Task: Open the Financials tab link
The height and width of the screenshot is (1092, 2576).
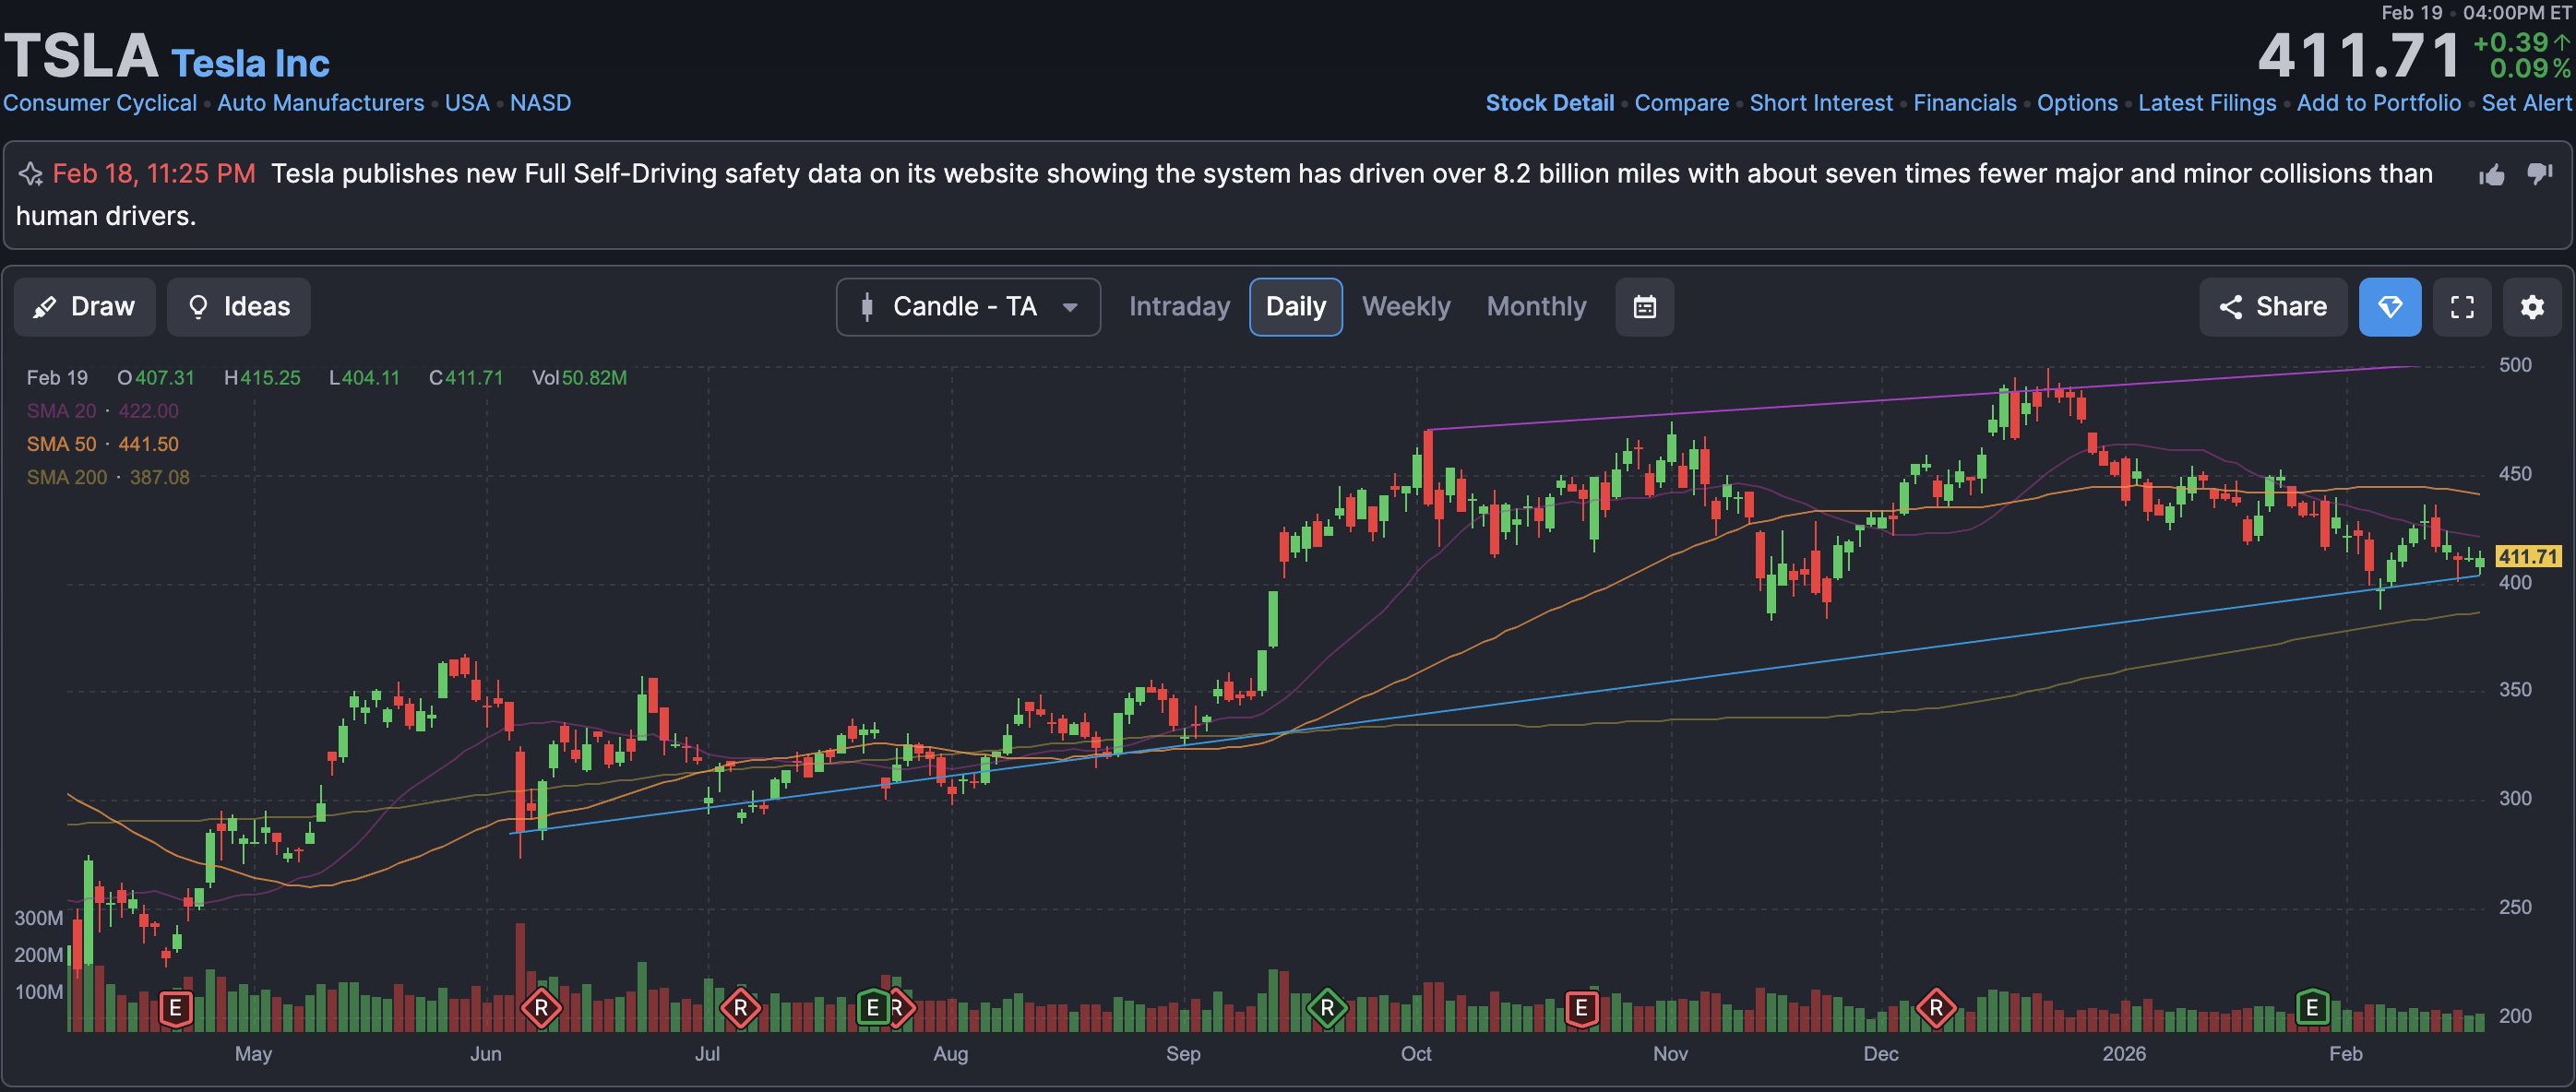Action: (x=1964, y=103)
